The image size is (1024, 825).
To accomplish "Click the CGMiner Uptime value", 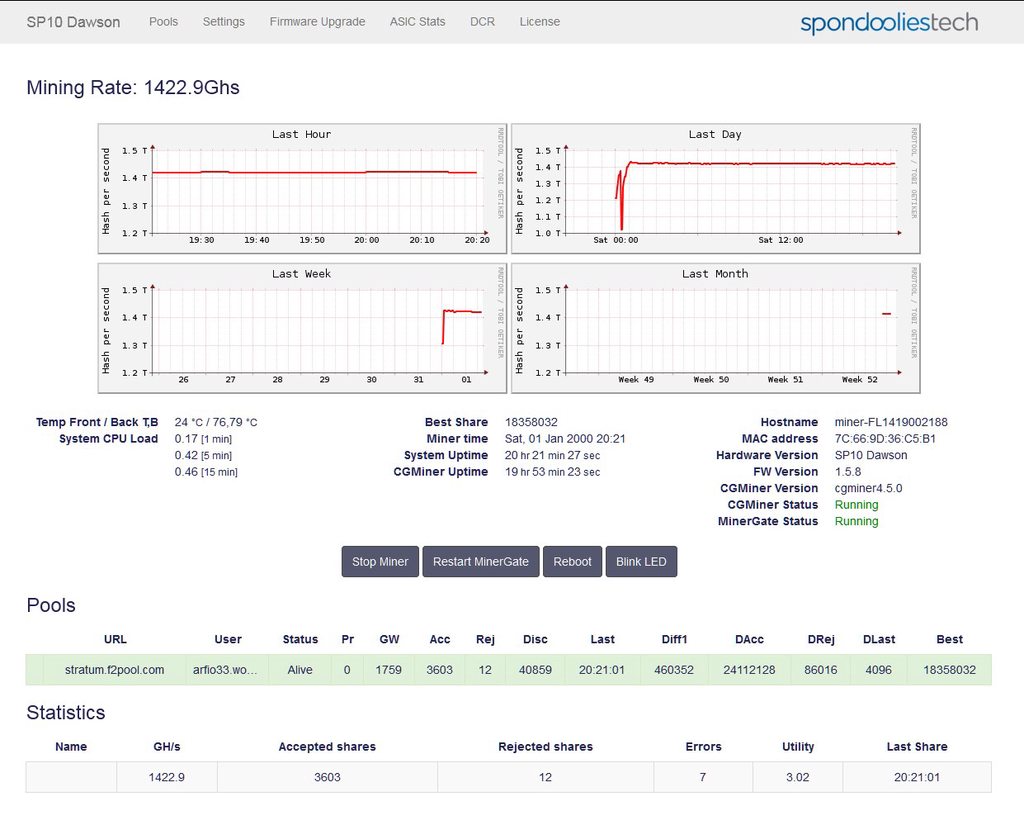I will [552, 472].
